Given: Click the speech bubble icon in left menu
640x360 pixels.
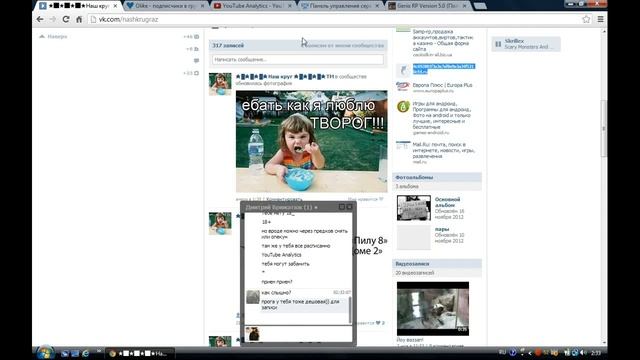Looking at the screenshot, I should 196,61.
